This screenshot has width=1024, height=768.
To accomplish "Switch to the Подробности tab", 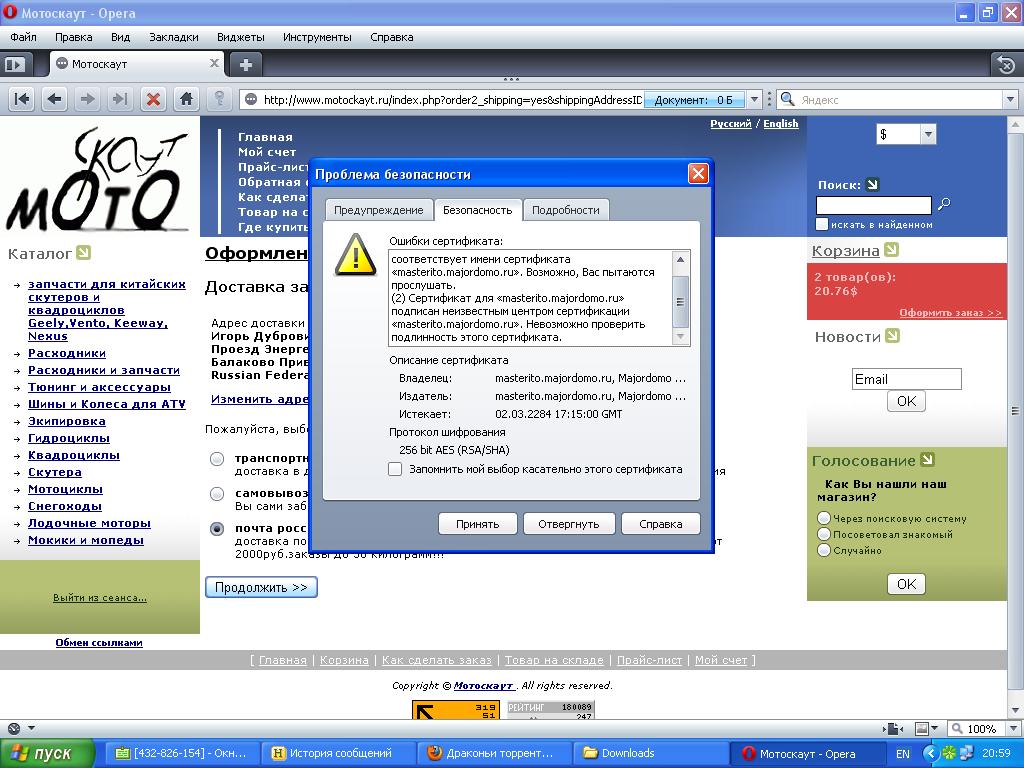I will pyautogui.click(x=565, y=210).
